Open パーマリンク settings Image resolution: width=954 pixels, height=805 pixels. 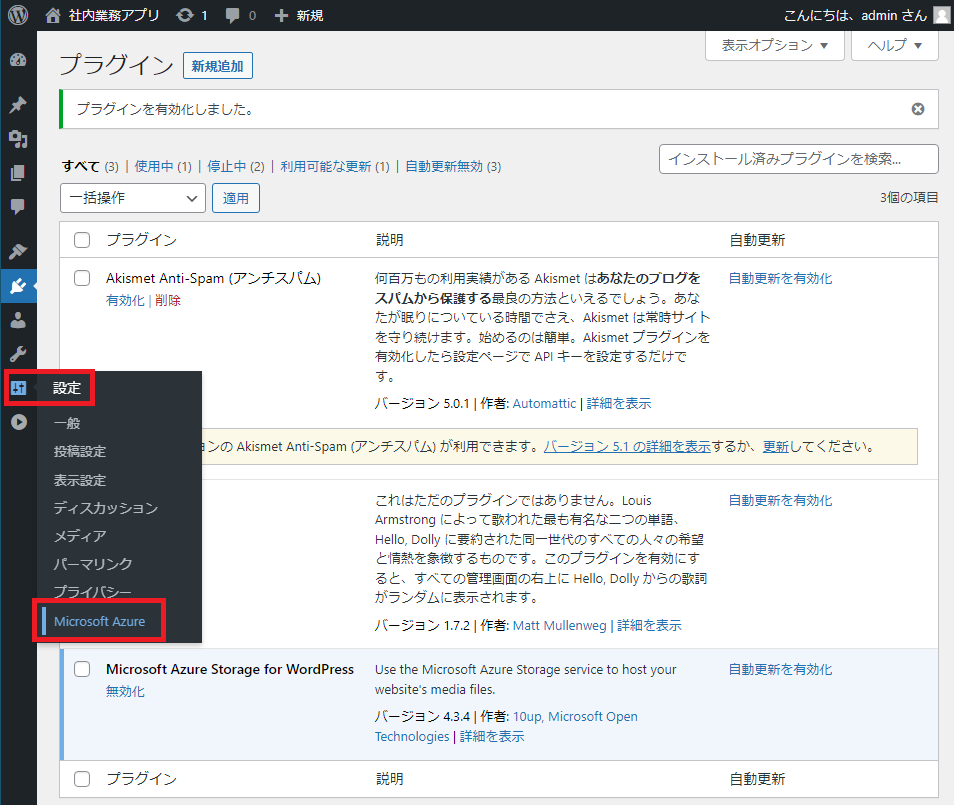point(93,564)
